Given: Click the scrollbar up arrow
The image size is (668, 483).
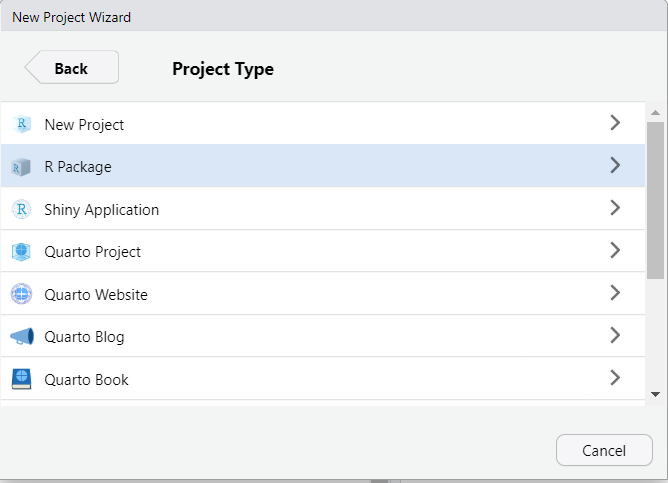Looking at the screenshot, I should (x=655, y=112).
